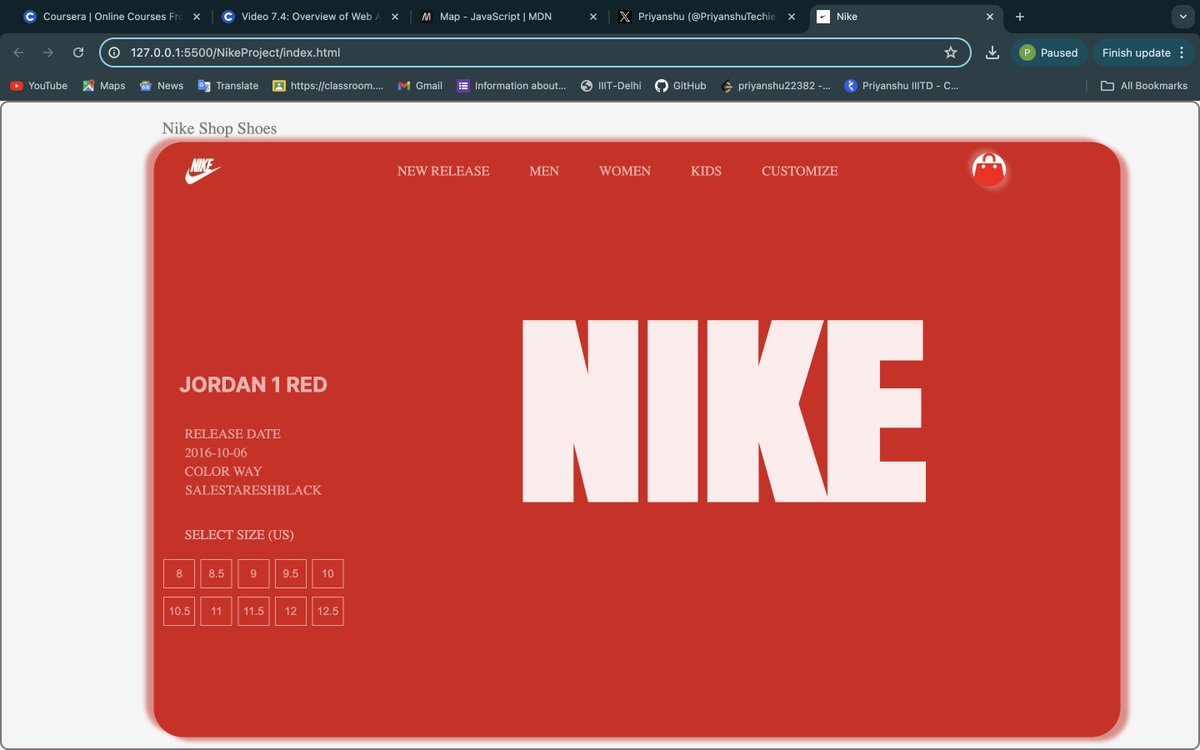Click the 2016-10-06 release date text
The height and width of the screenshot is (750, 1200).
pos(216,453)
